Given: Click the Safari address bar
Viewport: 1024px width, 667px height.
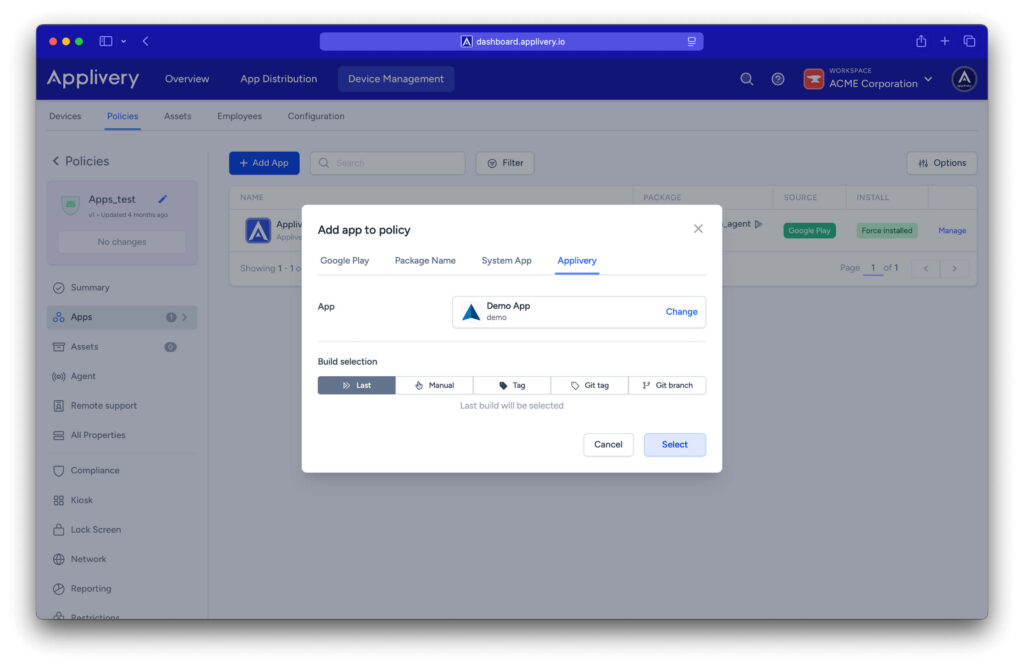Looking at the screenshot, I should coord(511,41).
